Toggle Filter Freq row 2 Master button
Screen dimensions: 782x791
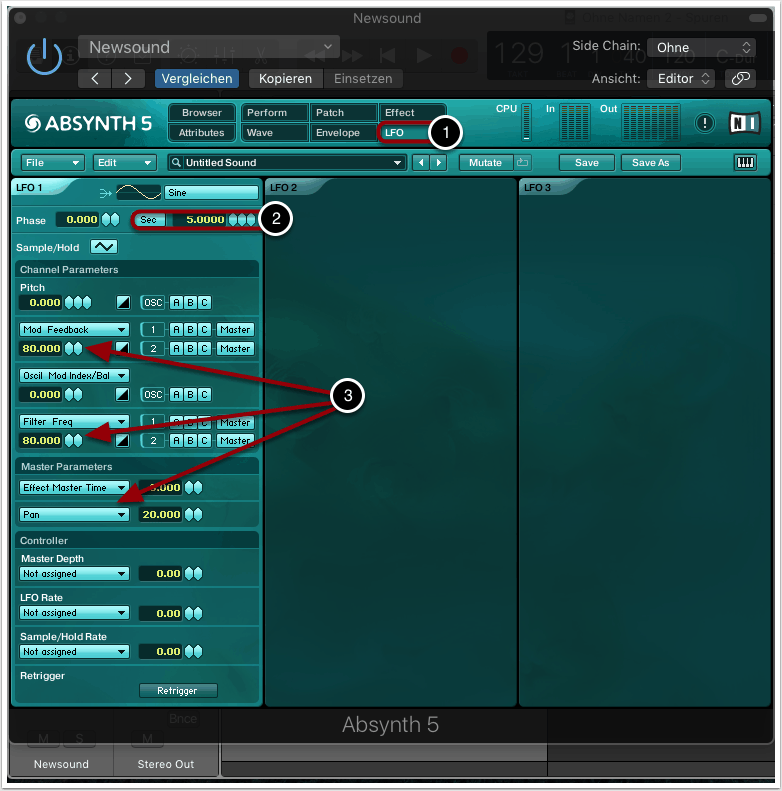(235, 440)
